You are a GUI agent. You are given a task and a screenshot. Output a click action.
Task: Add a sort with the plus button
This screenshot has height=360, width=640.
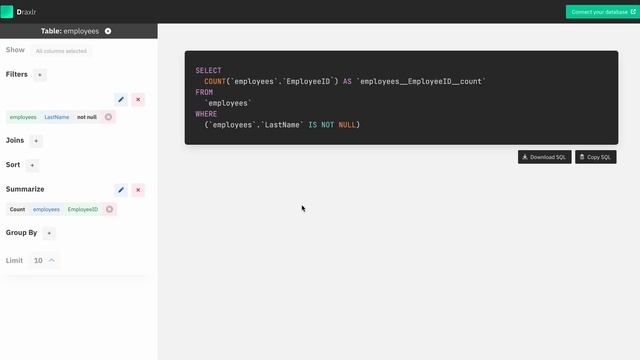click(32, 165)
